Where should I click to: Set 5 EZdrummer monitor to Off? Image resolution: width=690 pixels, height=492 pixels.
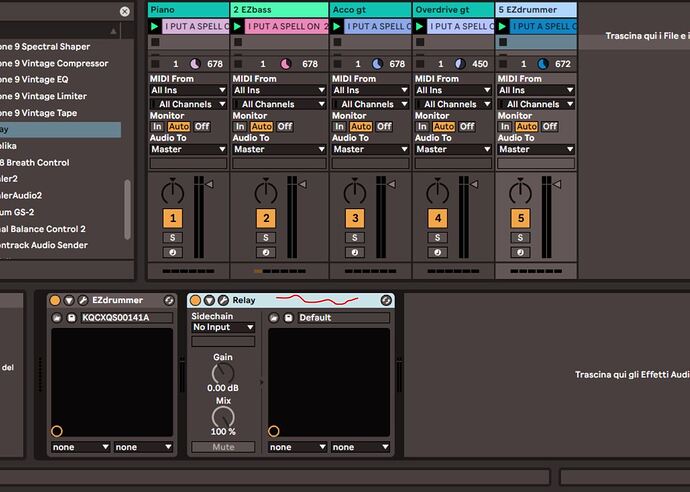click(x=550, y=127)
